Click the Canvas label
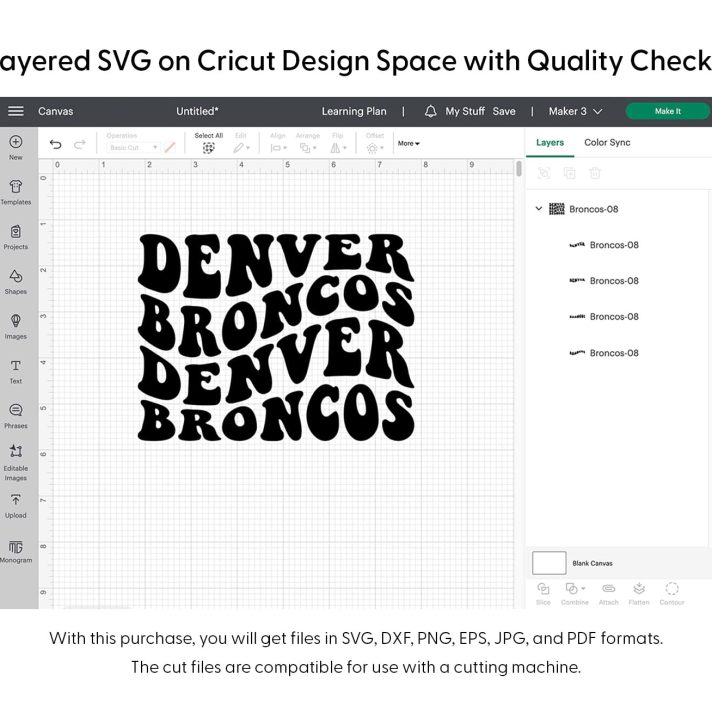Image resolution: width=712 pixels, height=712 pixels. (x=55, y=111)
